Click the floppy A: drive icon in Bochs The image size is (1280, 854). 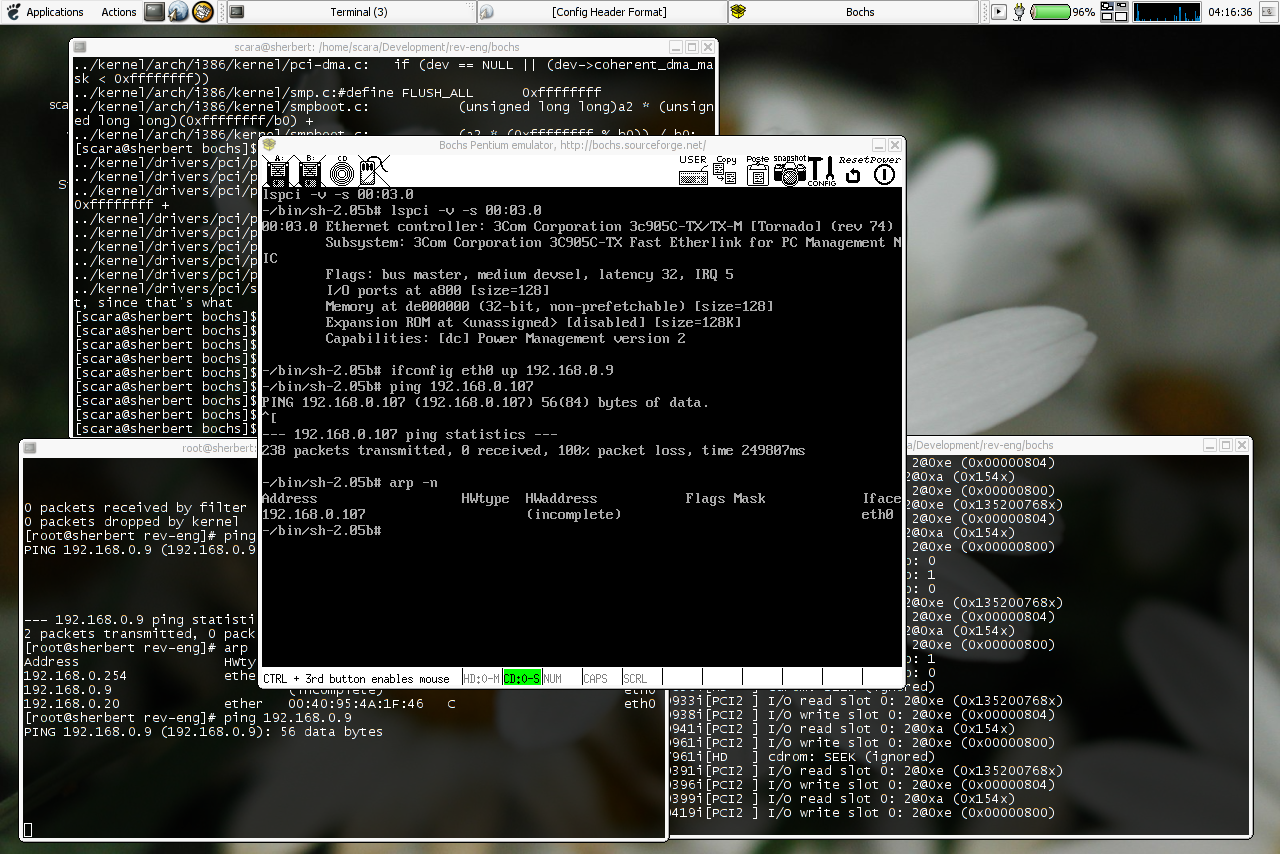click(x=279, y=171)
